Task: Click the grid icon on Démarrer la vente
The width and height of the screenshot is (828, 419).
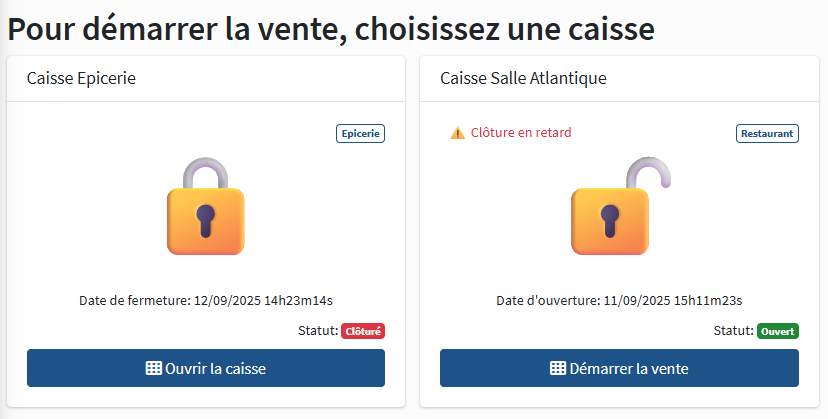Action: (x=558, y=368)
